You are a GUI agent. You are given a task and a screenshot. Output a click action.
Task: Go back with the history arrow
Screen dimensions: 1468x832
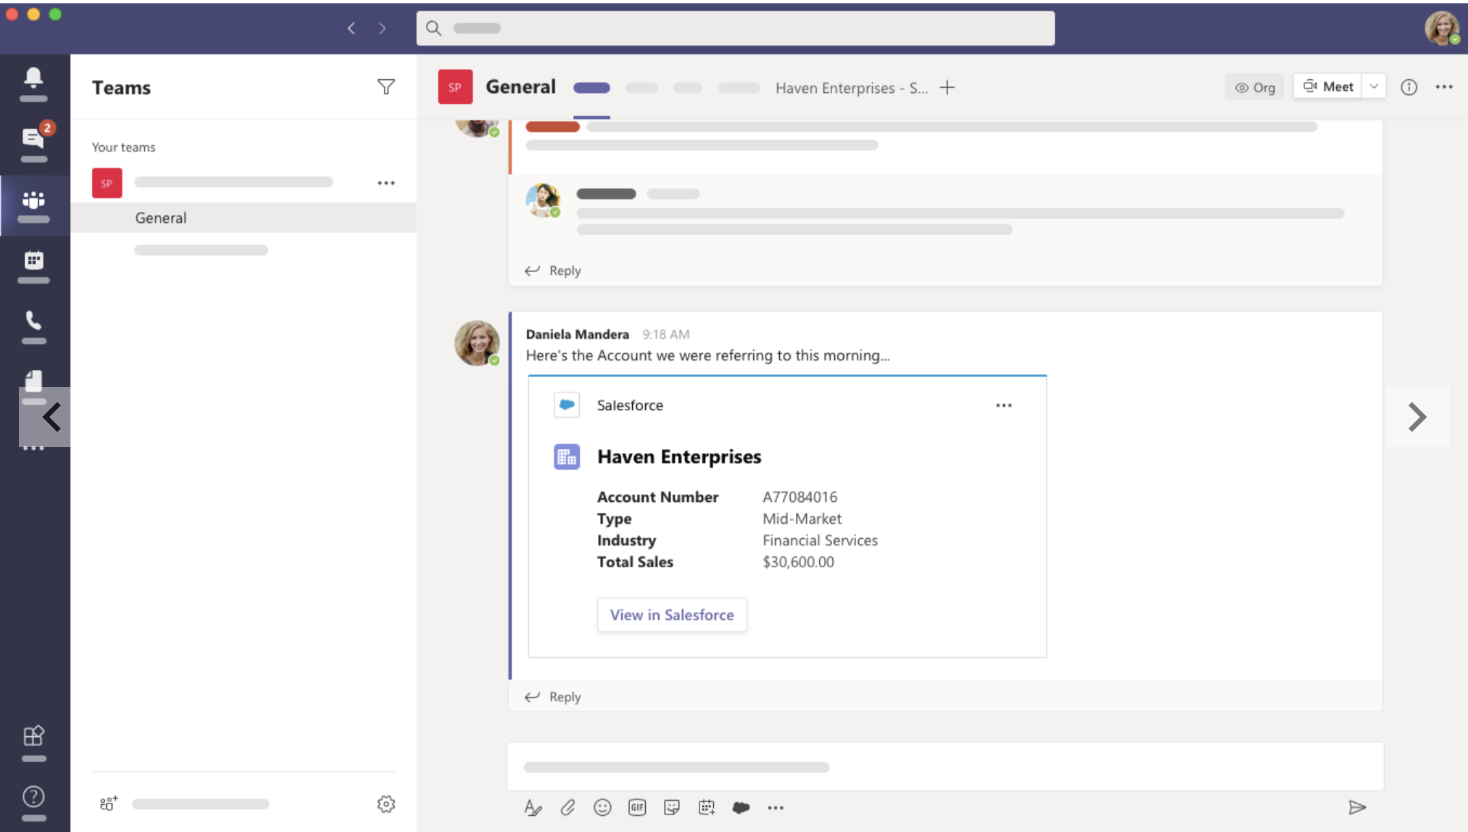(x=351, y=28)
